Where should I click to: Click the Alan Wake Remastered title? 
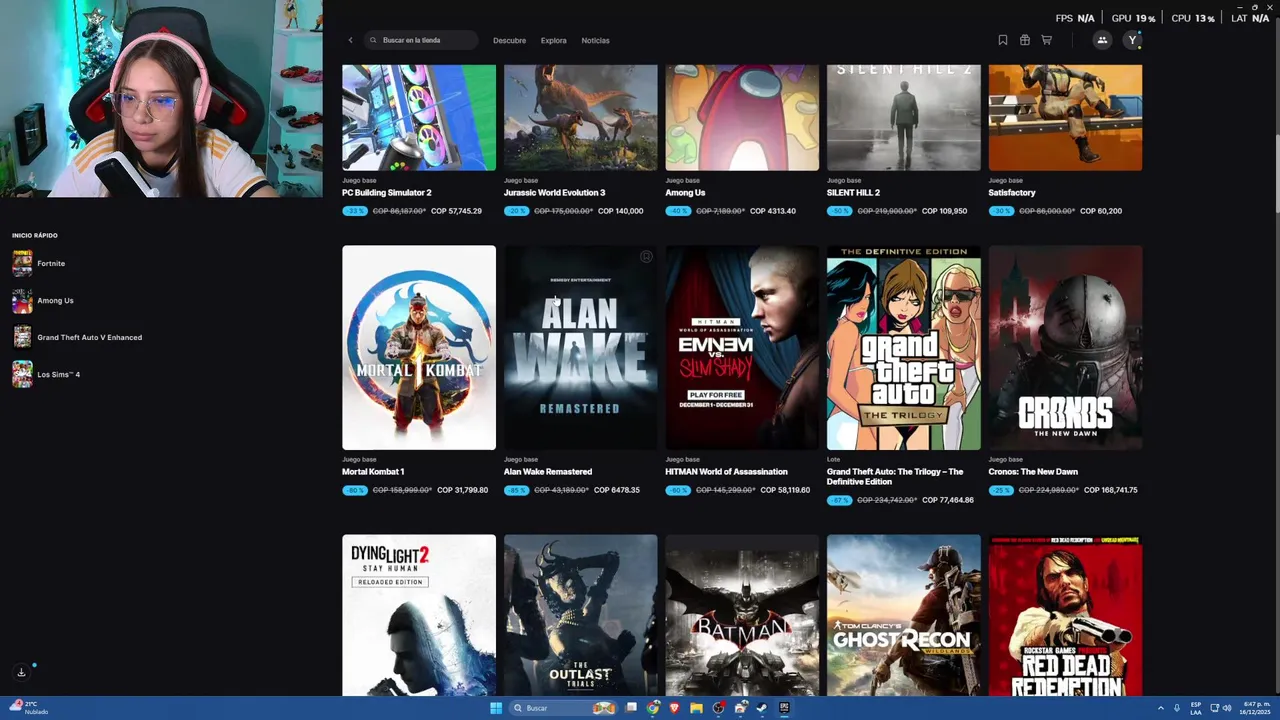[x=548, y=471]
